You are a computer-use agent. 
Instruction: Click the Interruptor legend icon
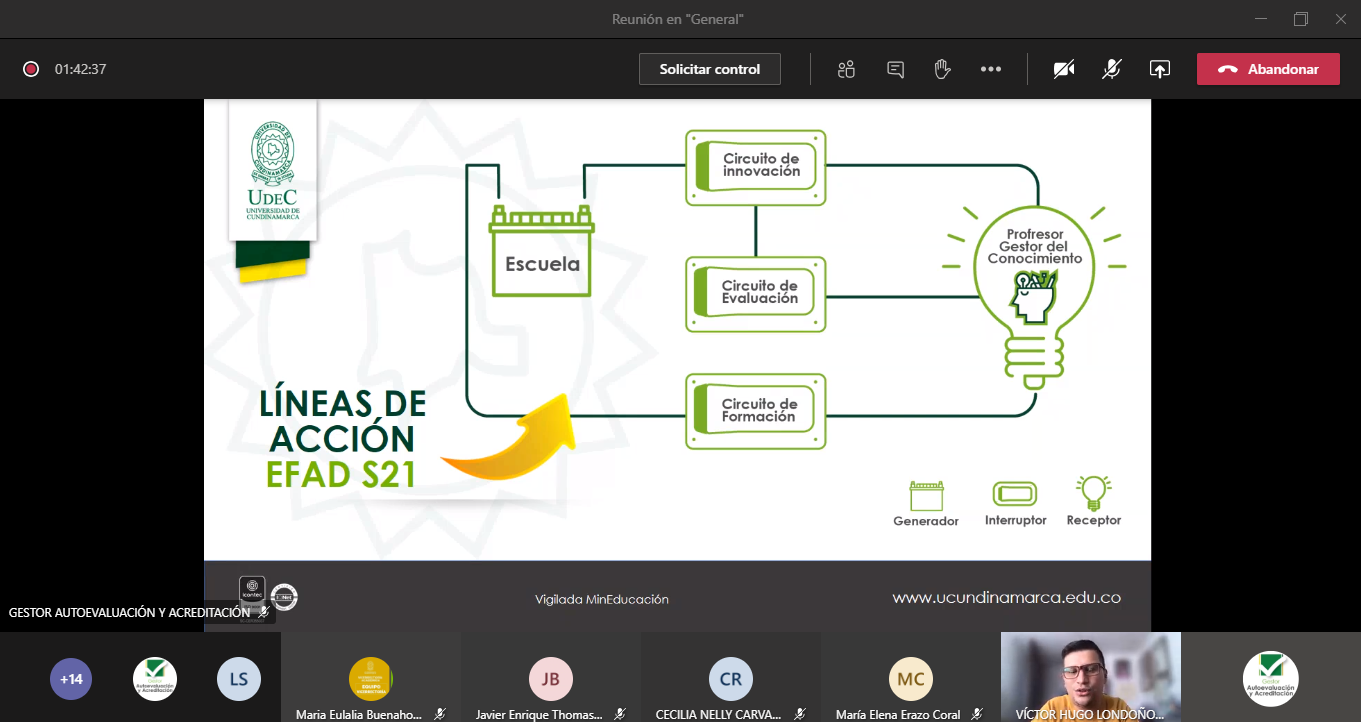pos(1015,494)
